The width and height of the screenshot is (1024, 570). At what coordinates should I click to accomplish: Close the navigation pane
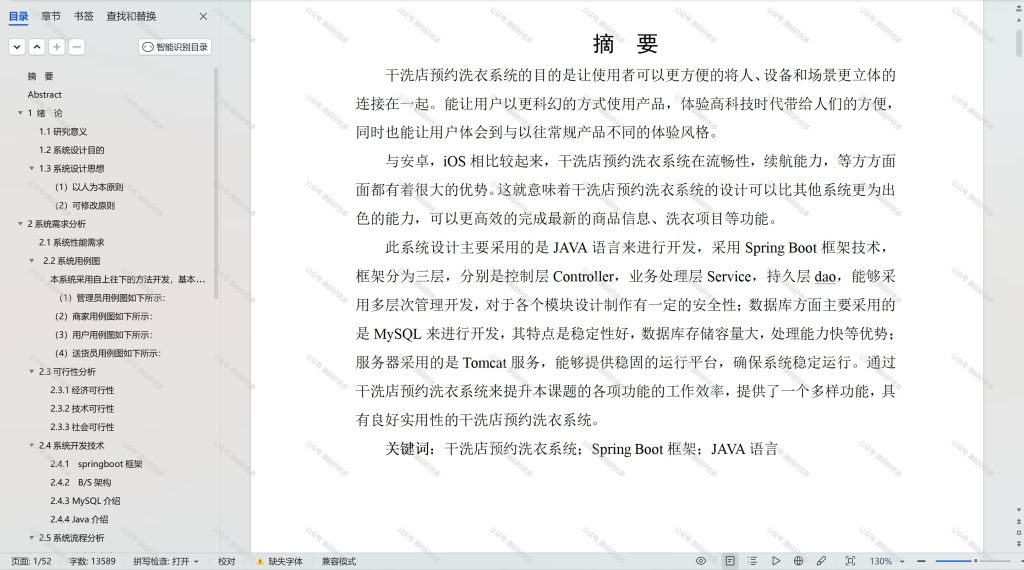click(203, 16)
